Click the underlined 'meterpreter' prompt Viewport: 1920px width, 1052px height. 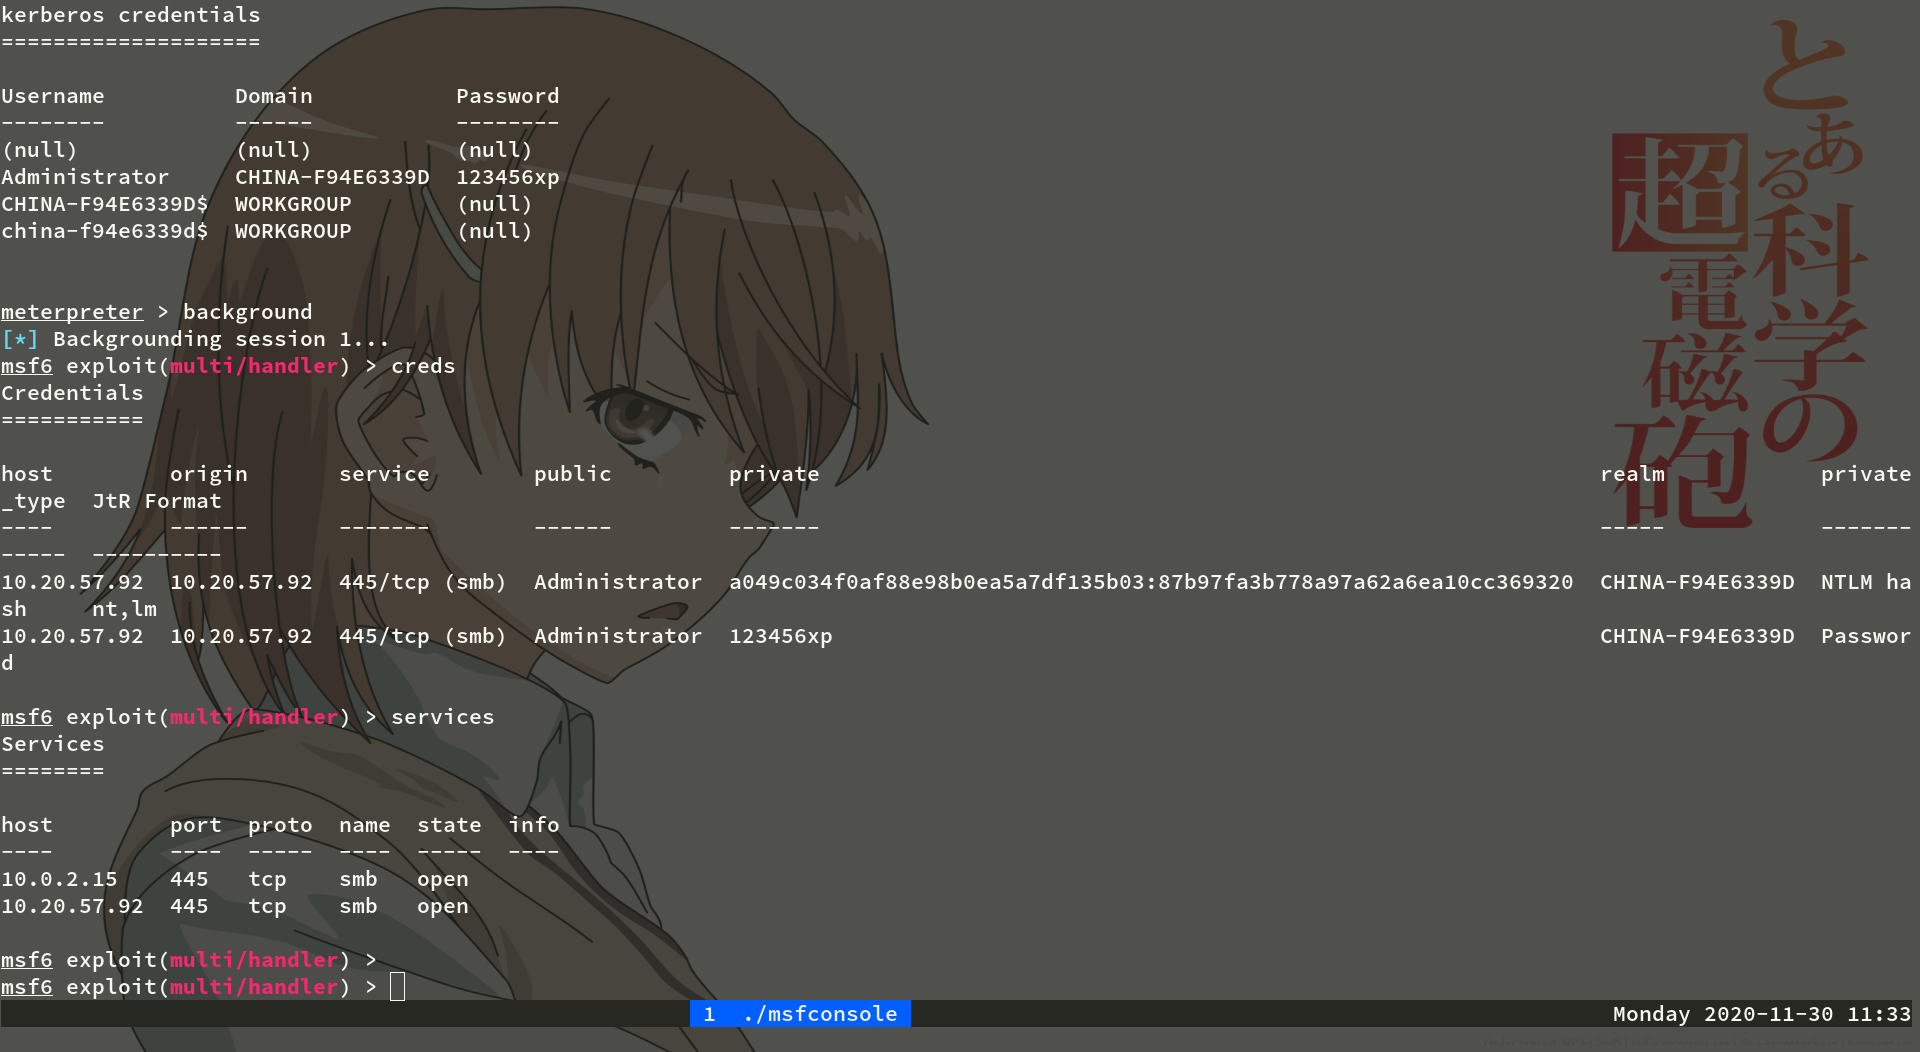(x=72, y=312)
